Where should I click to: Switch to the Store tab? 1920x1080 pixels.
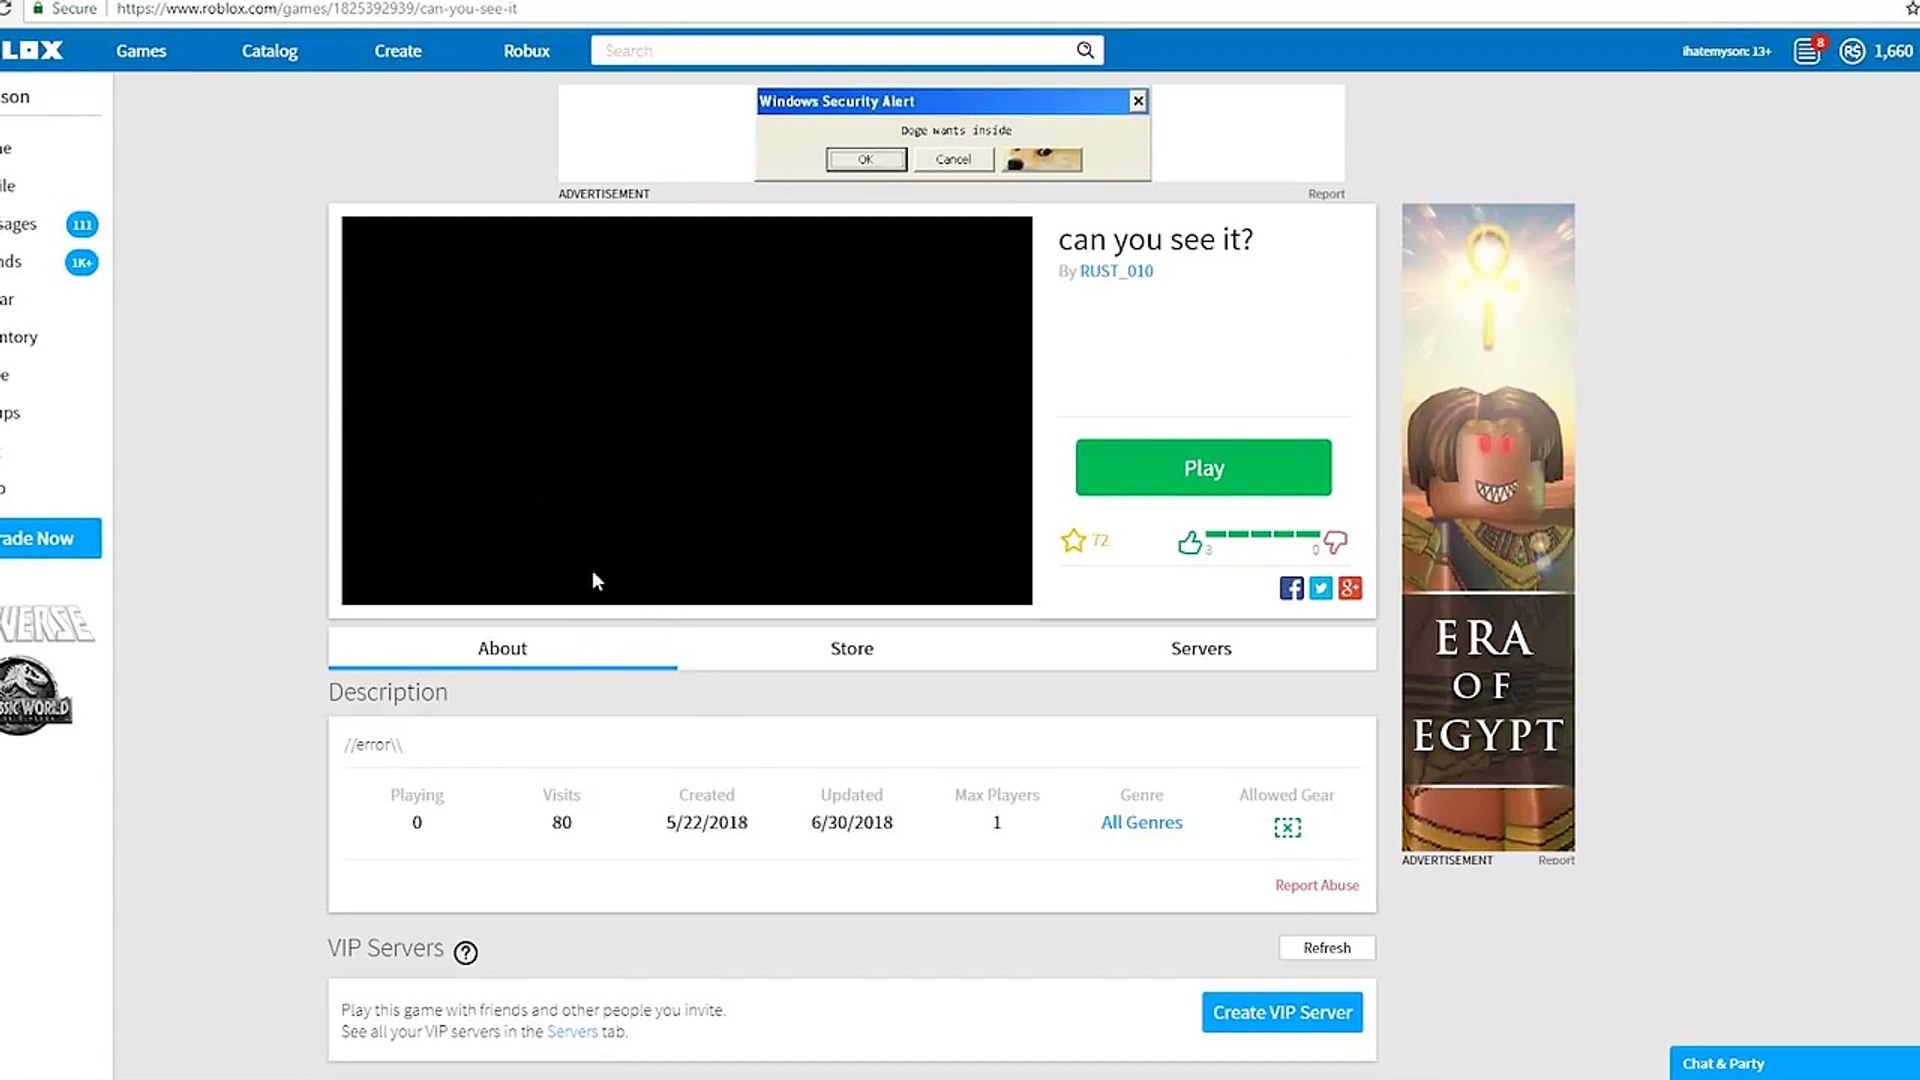pos(851,648)
